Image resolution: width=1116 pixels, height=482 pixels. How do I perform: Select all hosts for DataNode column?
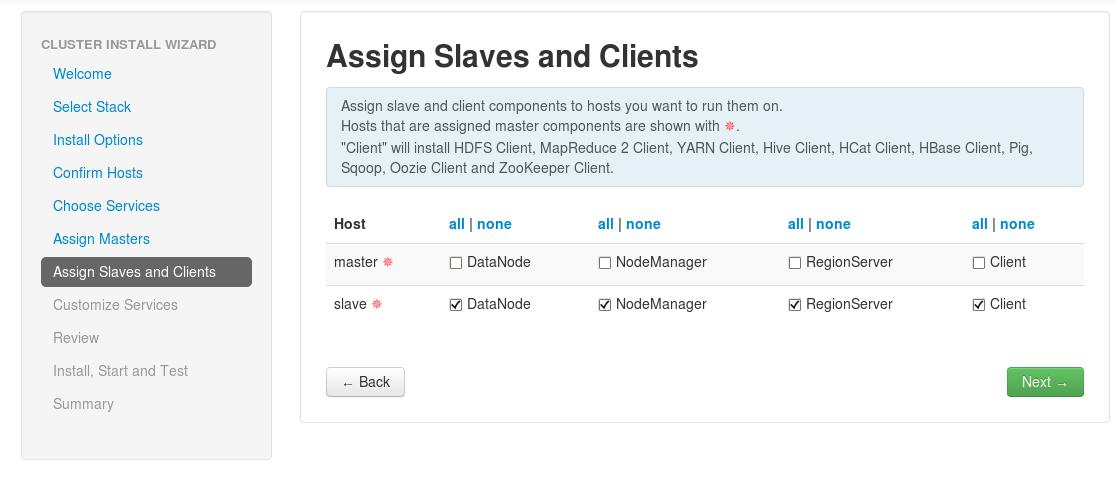coord(456,224)
